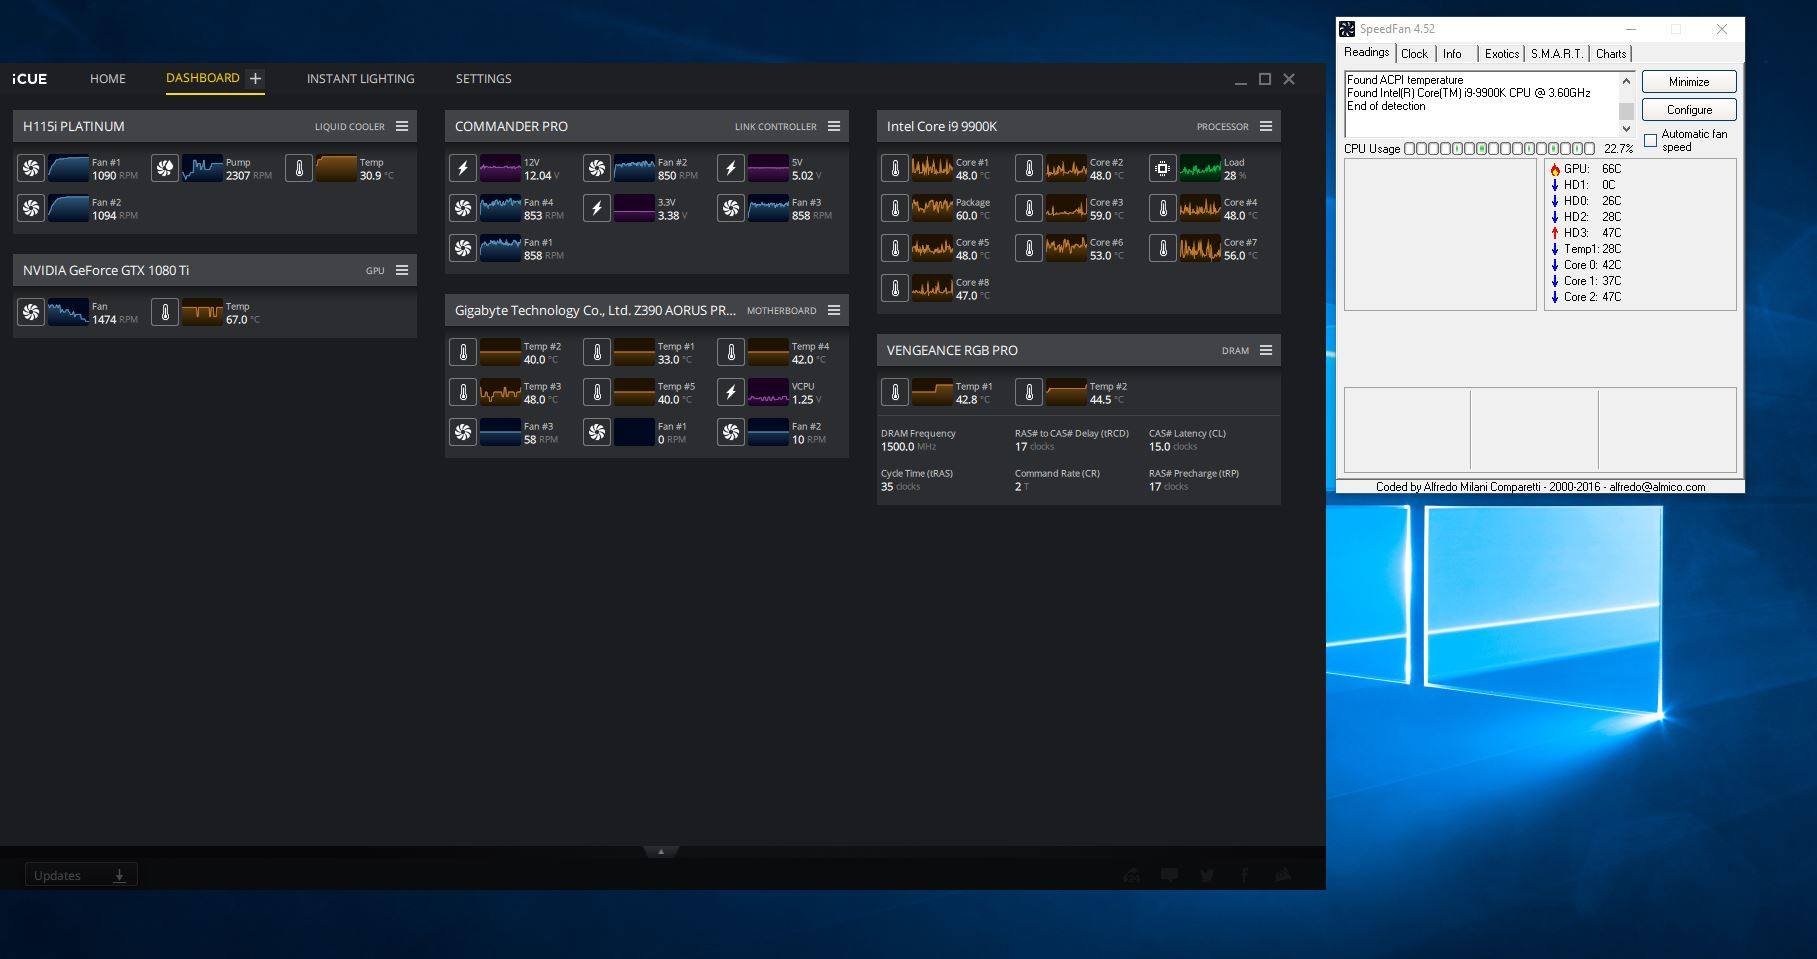The width and height of the screenshot is (1817, 959).
Task: Click the CPU Core #1 thermometer icon
Action: click(x=895, y=168)
